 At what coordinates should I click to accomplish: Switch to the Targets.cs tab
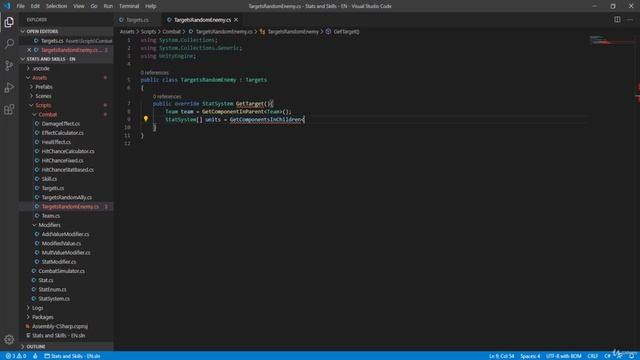(x=137, y=20)
